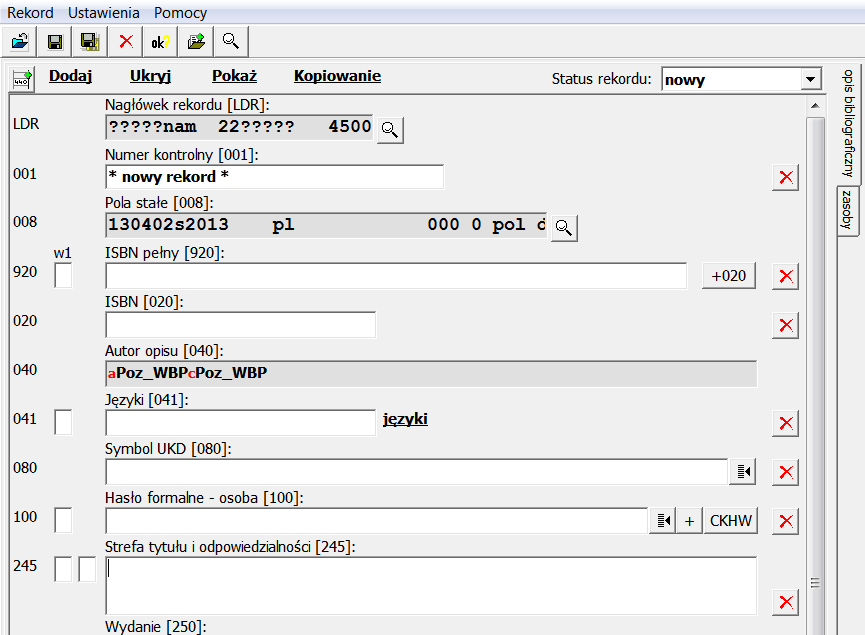Image resolution: width=865 pixels, height=635 pixels.
Task: Click the second indicator box of 245
Action: click(x=87, y=569)
